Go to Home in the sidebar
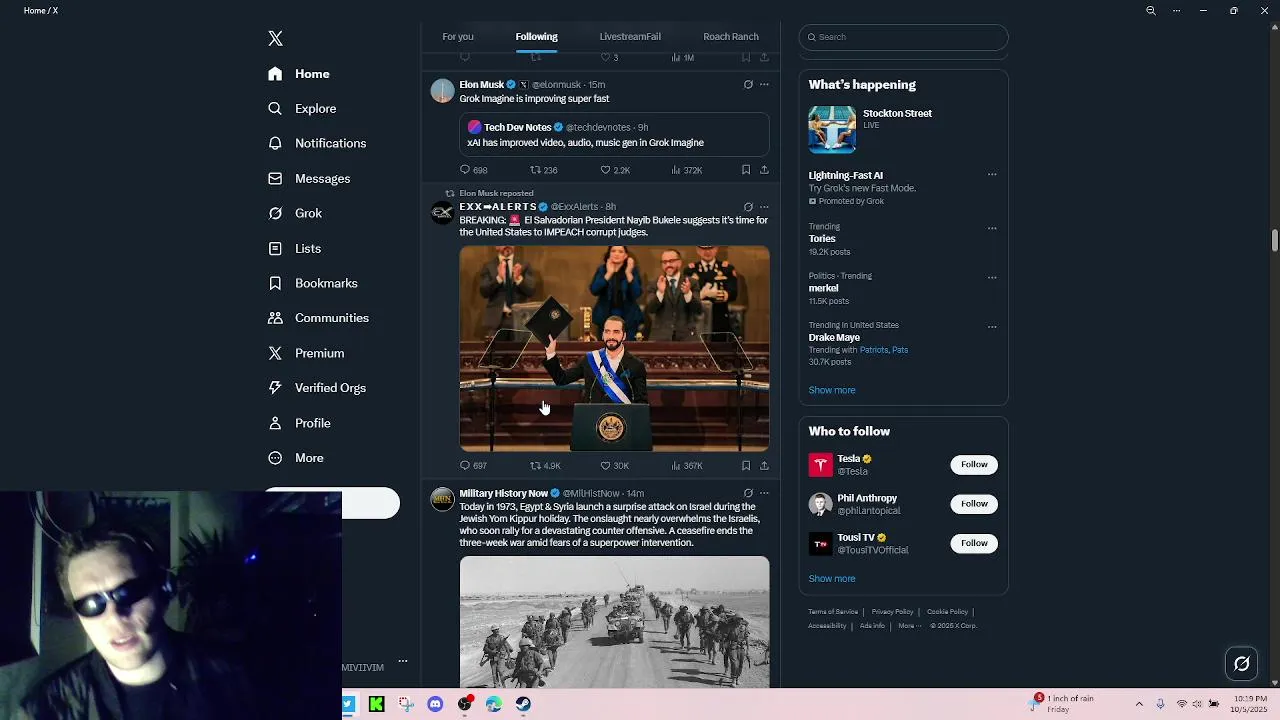Image resolution: width=1280 pixels, height=720 pixels. pos(299,74)
